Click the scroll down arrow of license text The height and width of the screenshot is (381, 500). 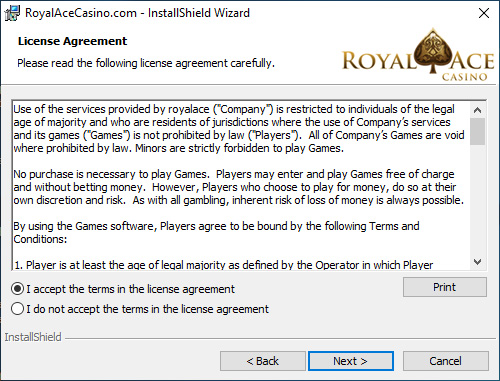[x=477, y=262]
